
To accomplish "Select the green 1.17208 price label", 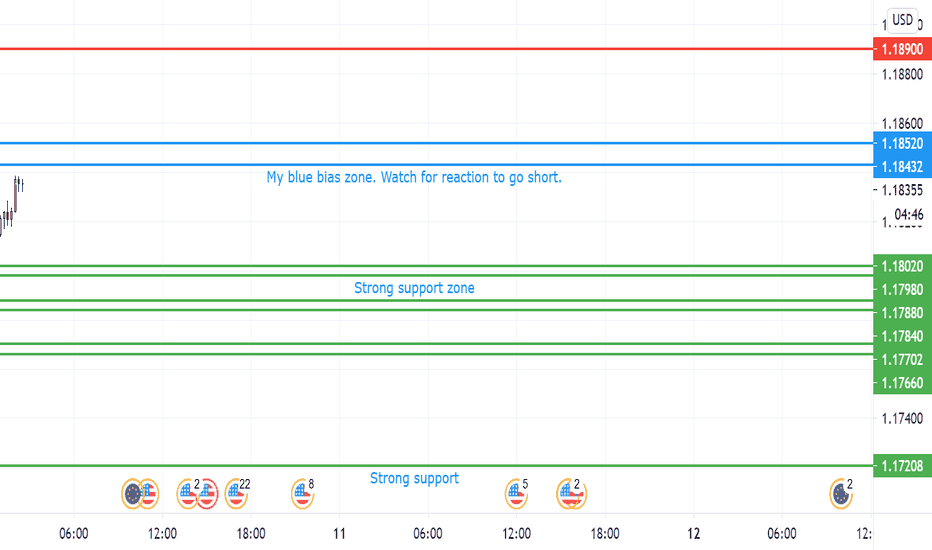I will [902, 466].
